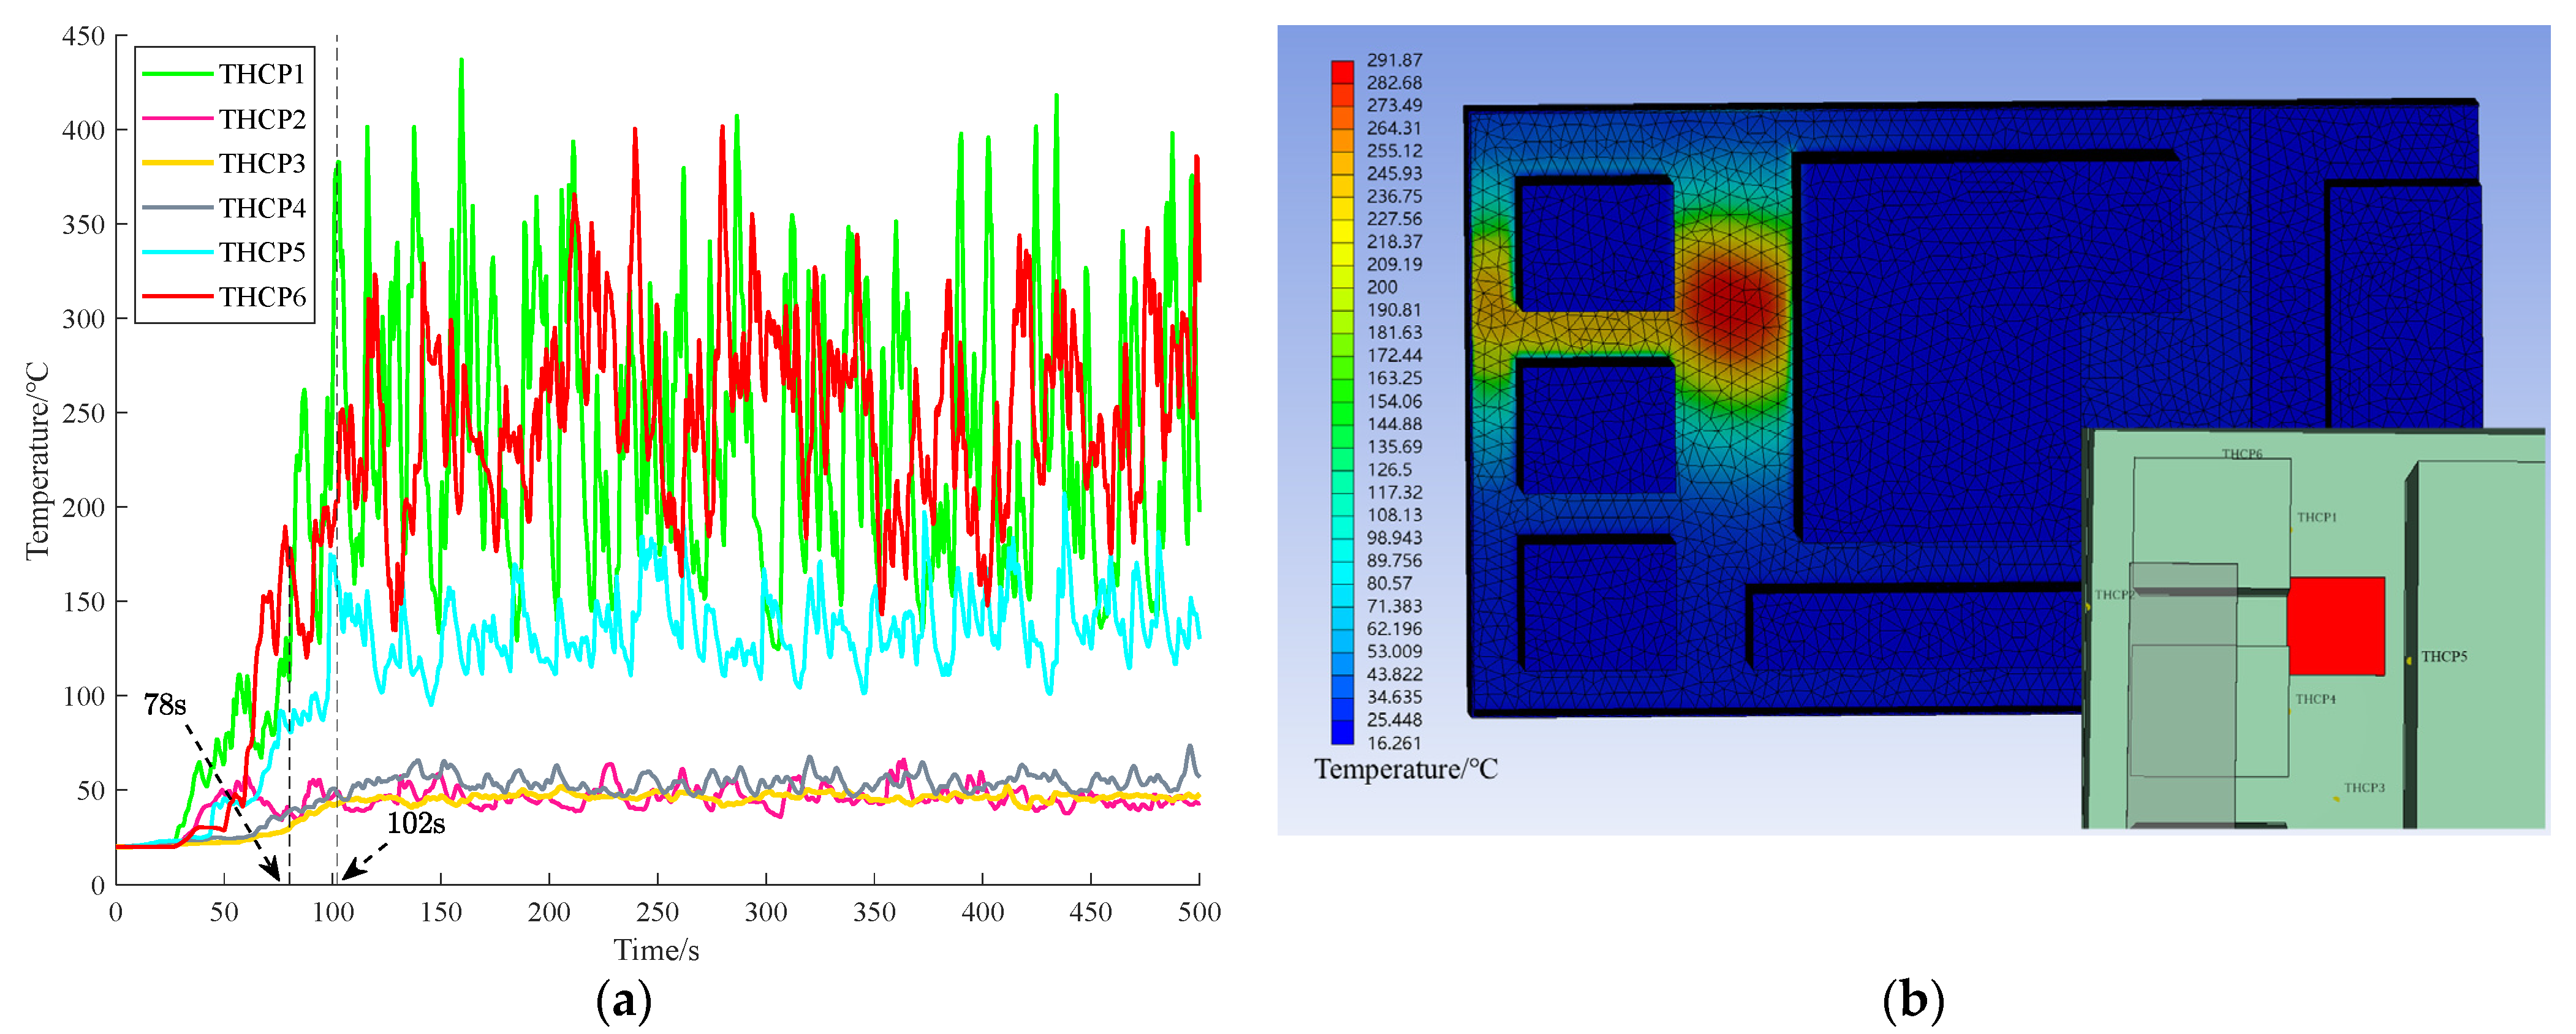This screenshot has height=1034, width=2576.
Task: Click the Temperature/°C label under colorbar
Action: (x=1405, y=769)
